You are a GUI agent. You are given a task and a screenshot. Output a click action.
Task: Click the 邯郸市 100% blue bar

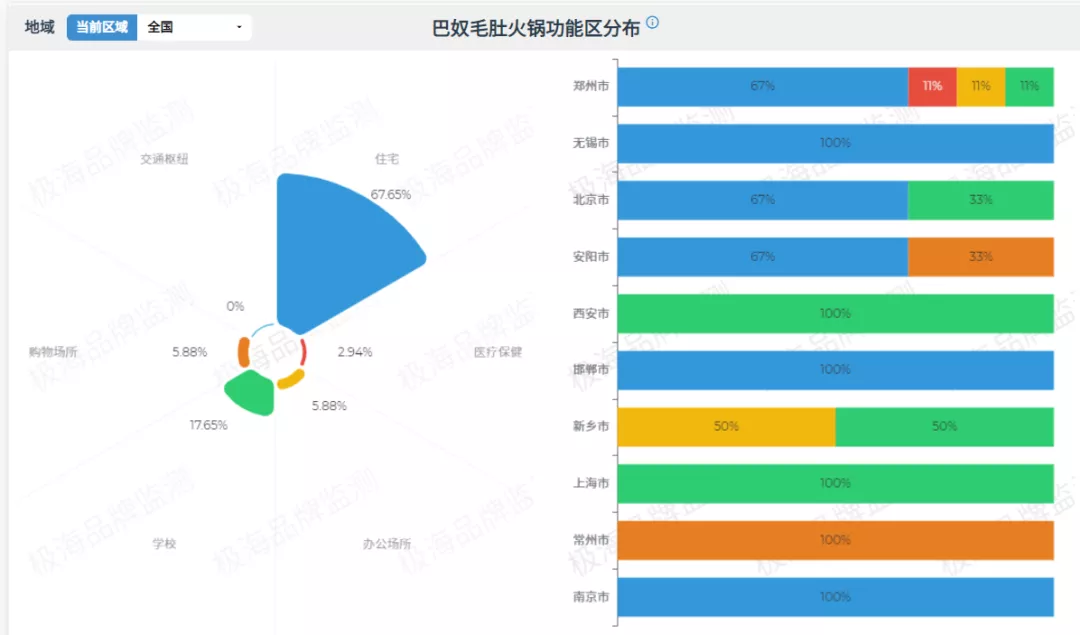835,370
